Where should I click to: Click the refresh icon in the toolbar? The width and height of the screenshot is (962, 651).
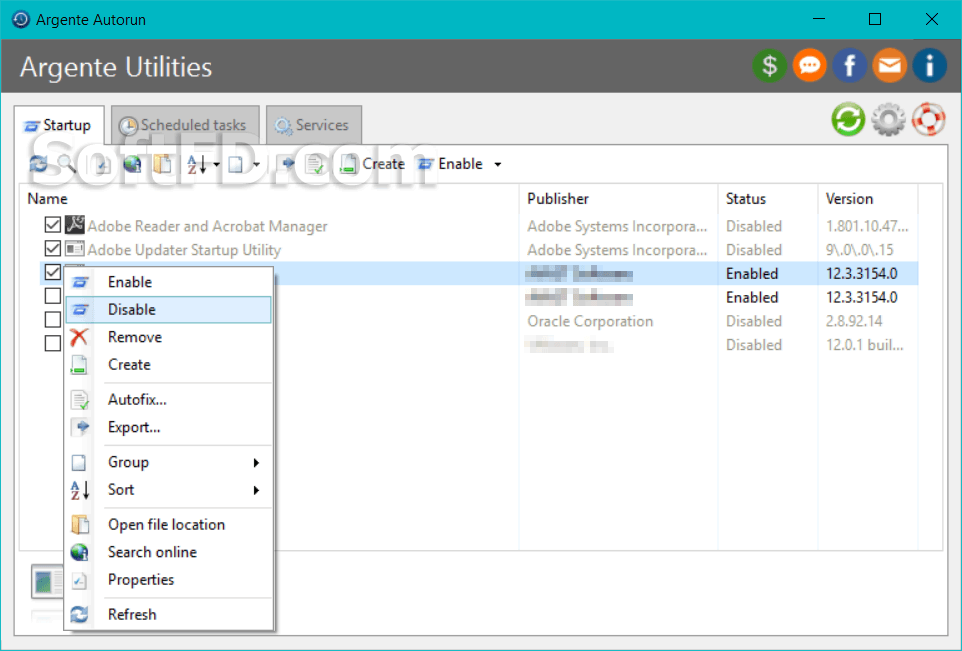click(x=38, y=164)
